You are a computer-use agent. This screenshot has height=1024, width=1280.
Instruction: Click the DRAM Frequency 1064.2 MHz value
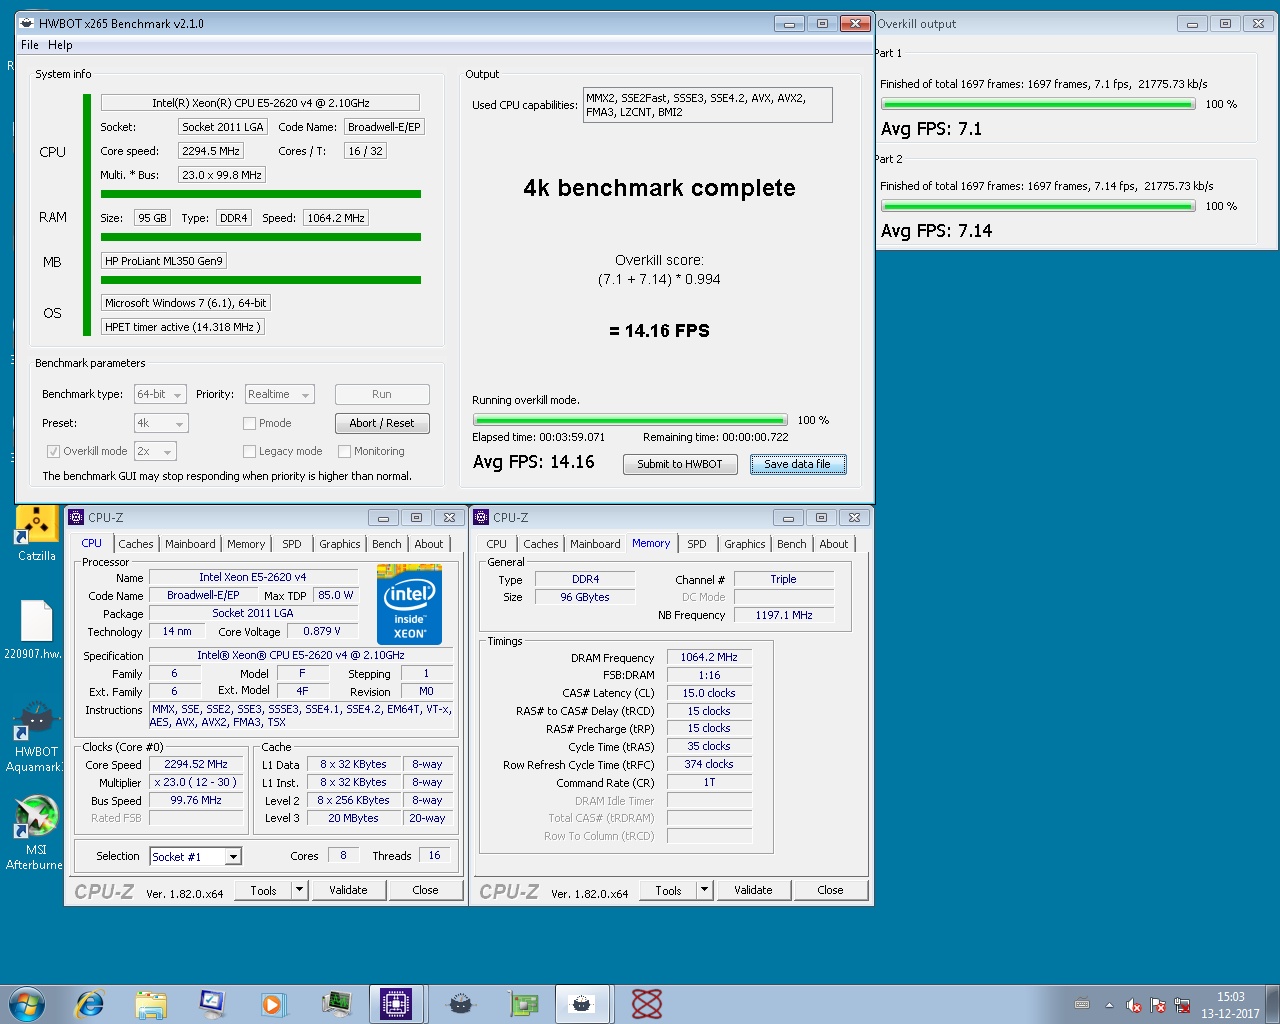coord(709,657)
